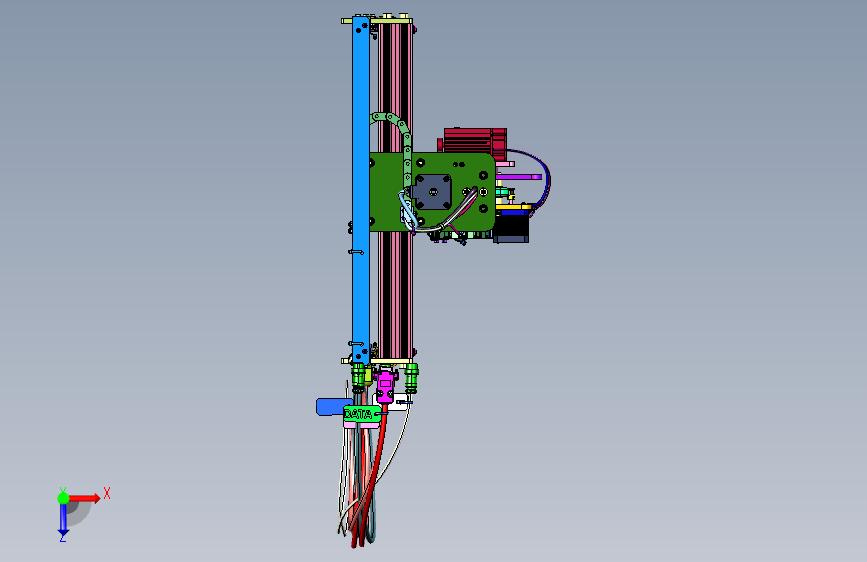This screenshot has width=867, height=562.
Task: Select the magenta D-sub connector
Action: (x=385, y=386)
